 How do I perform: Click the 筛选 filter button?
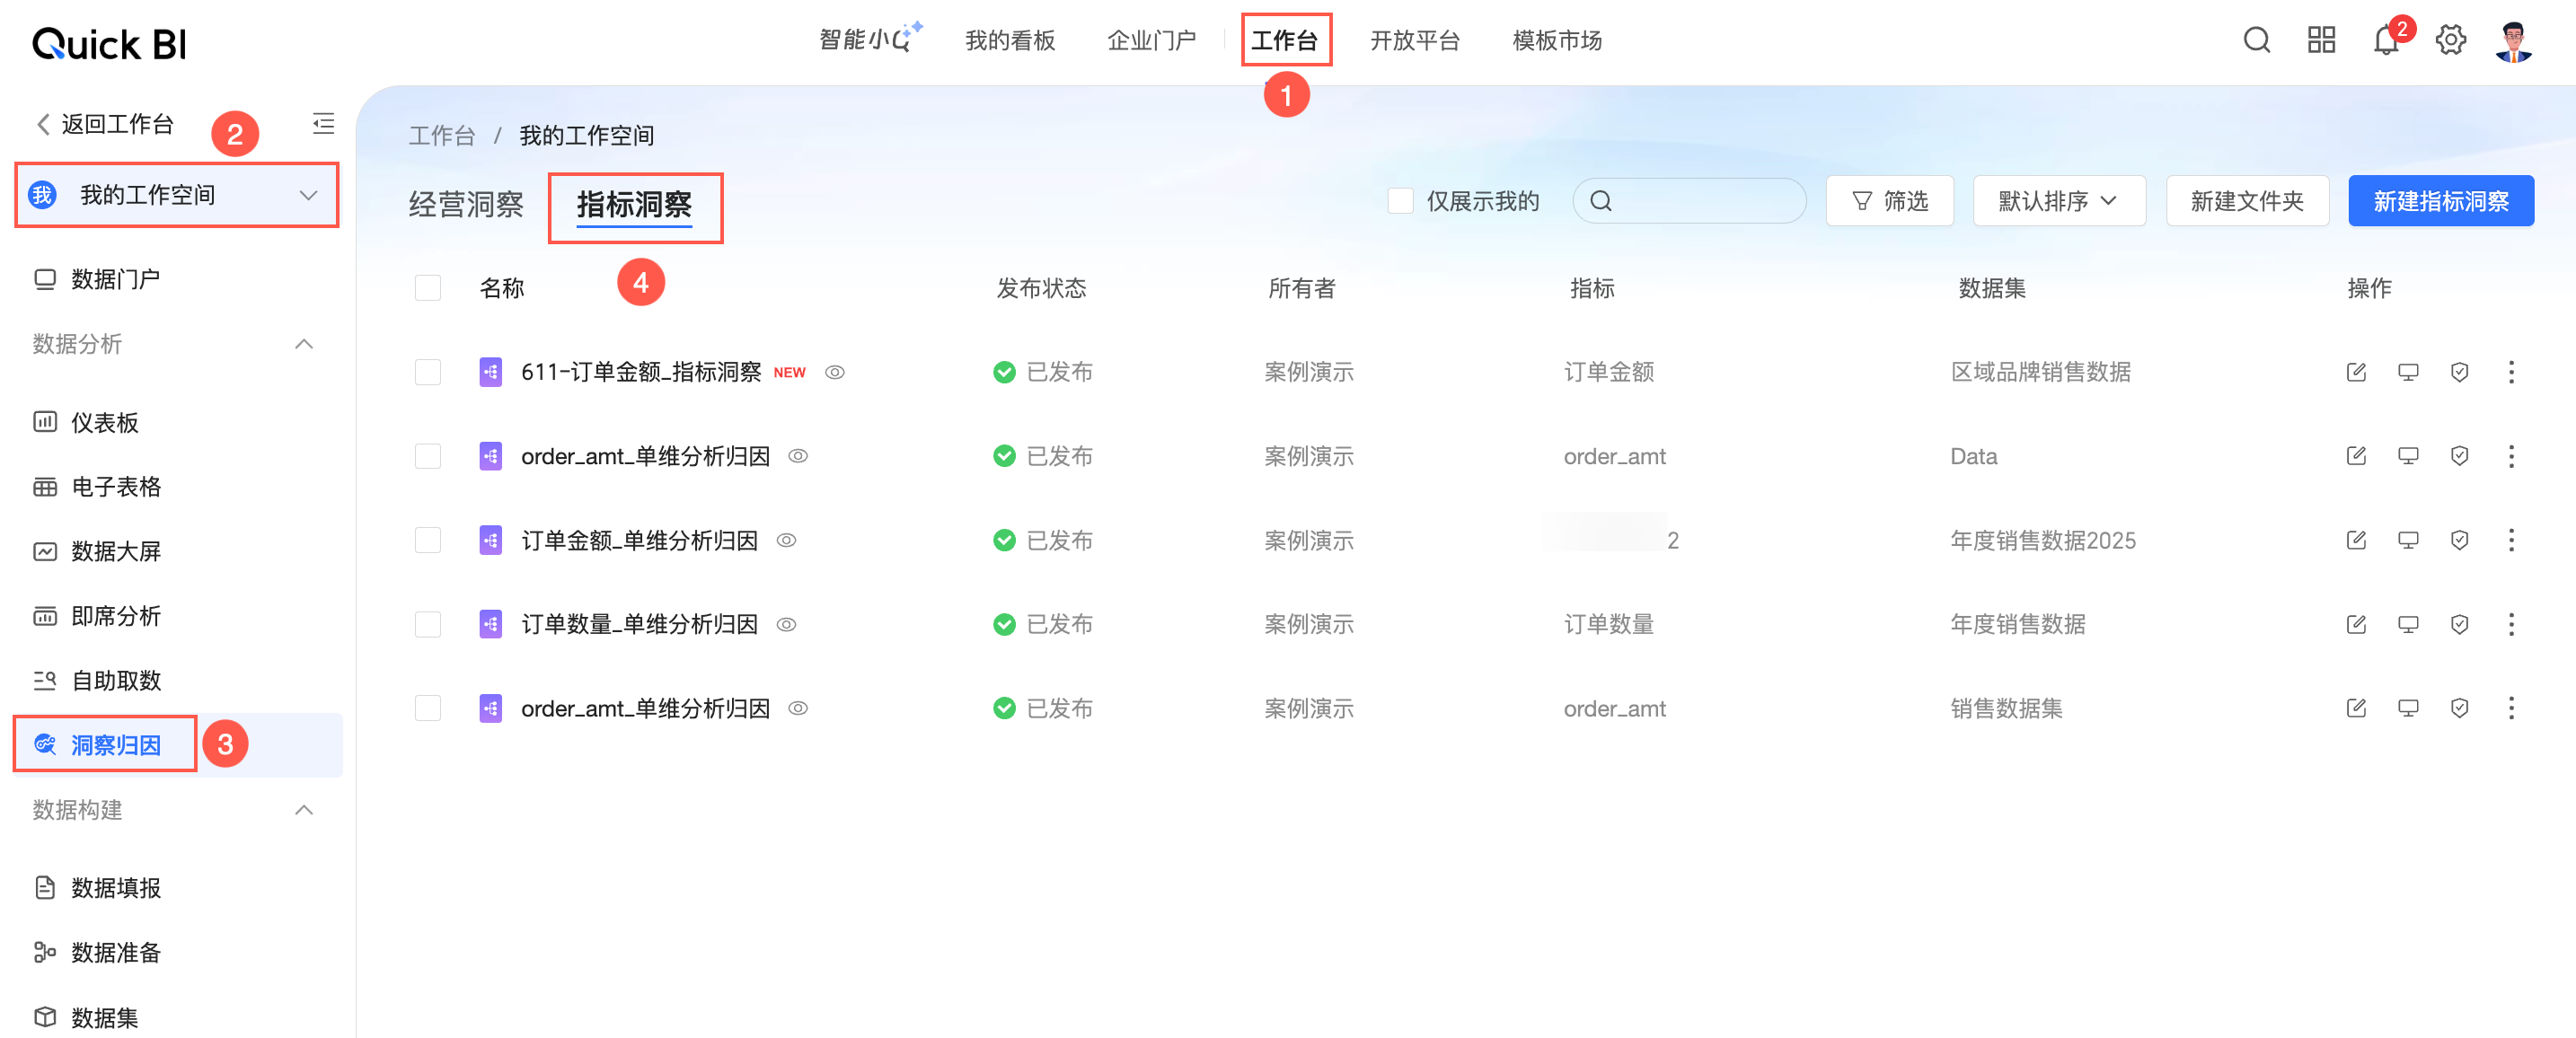pos(1889,201)
